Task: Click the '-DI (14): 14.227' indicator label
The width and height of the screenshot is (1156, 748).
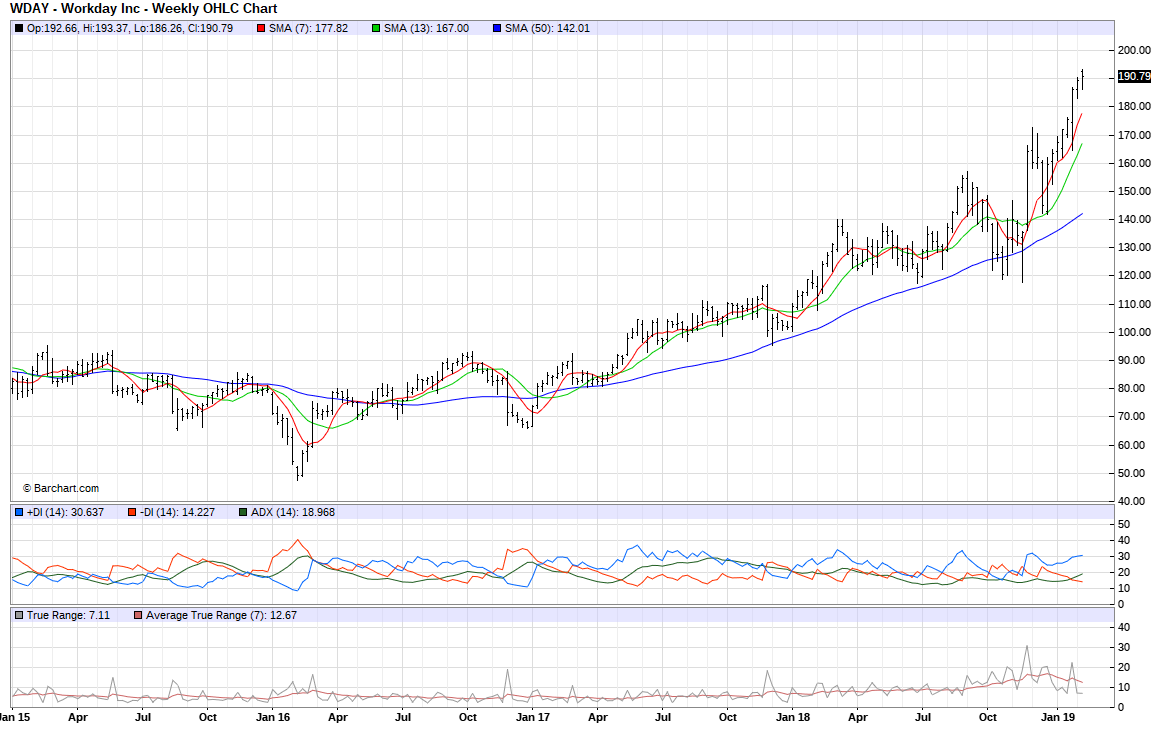Action: 178,512
